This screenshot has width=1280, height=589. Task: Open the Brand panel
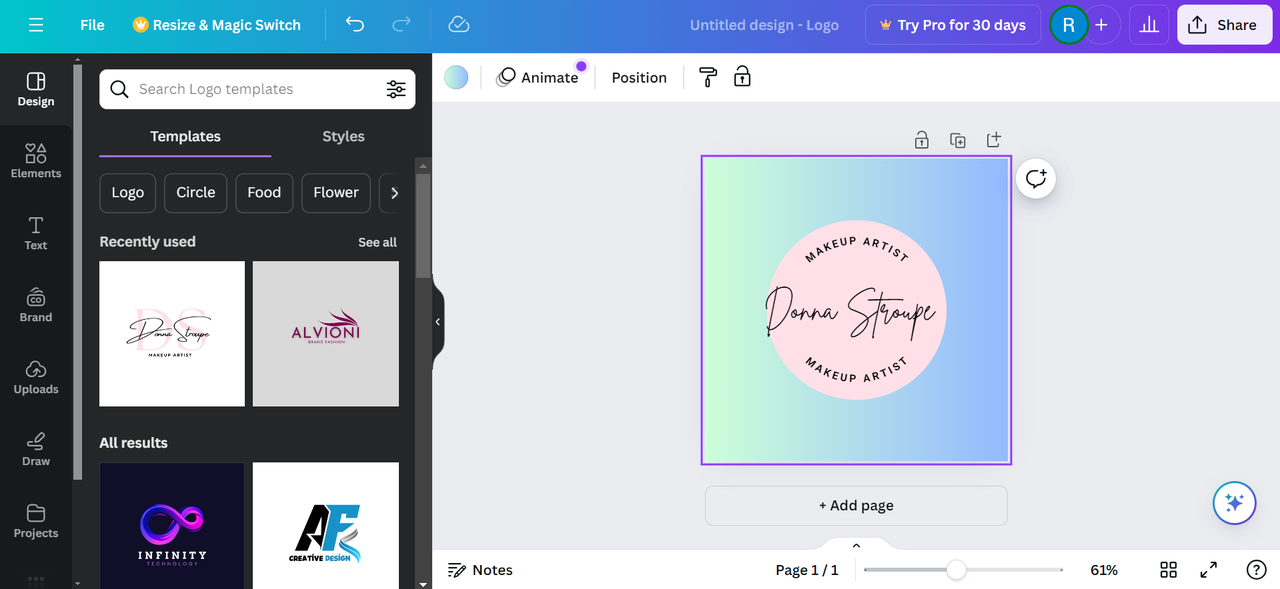35,305
